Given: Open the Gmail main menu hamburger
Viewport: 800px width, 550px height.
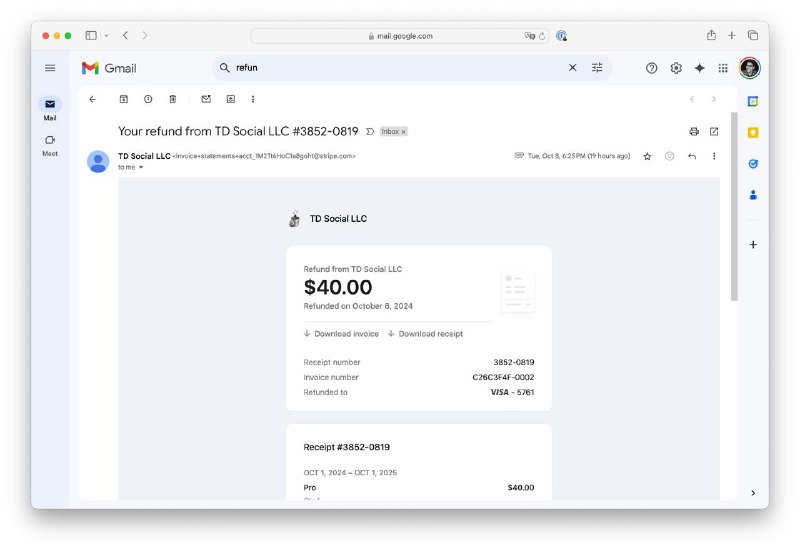Looking at the screenshot, I should (50, 68).
